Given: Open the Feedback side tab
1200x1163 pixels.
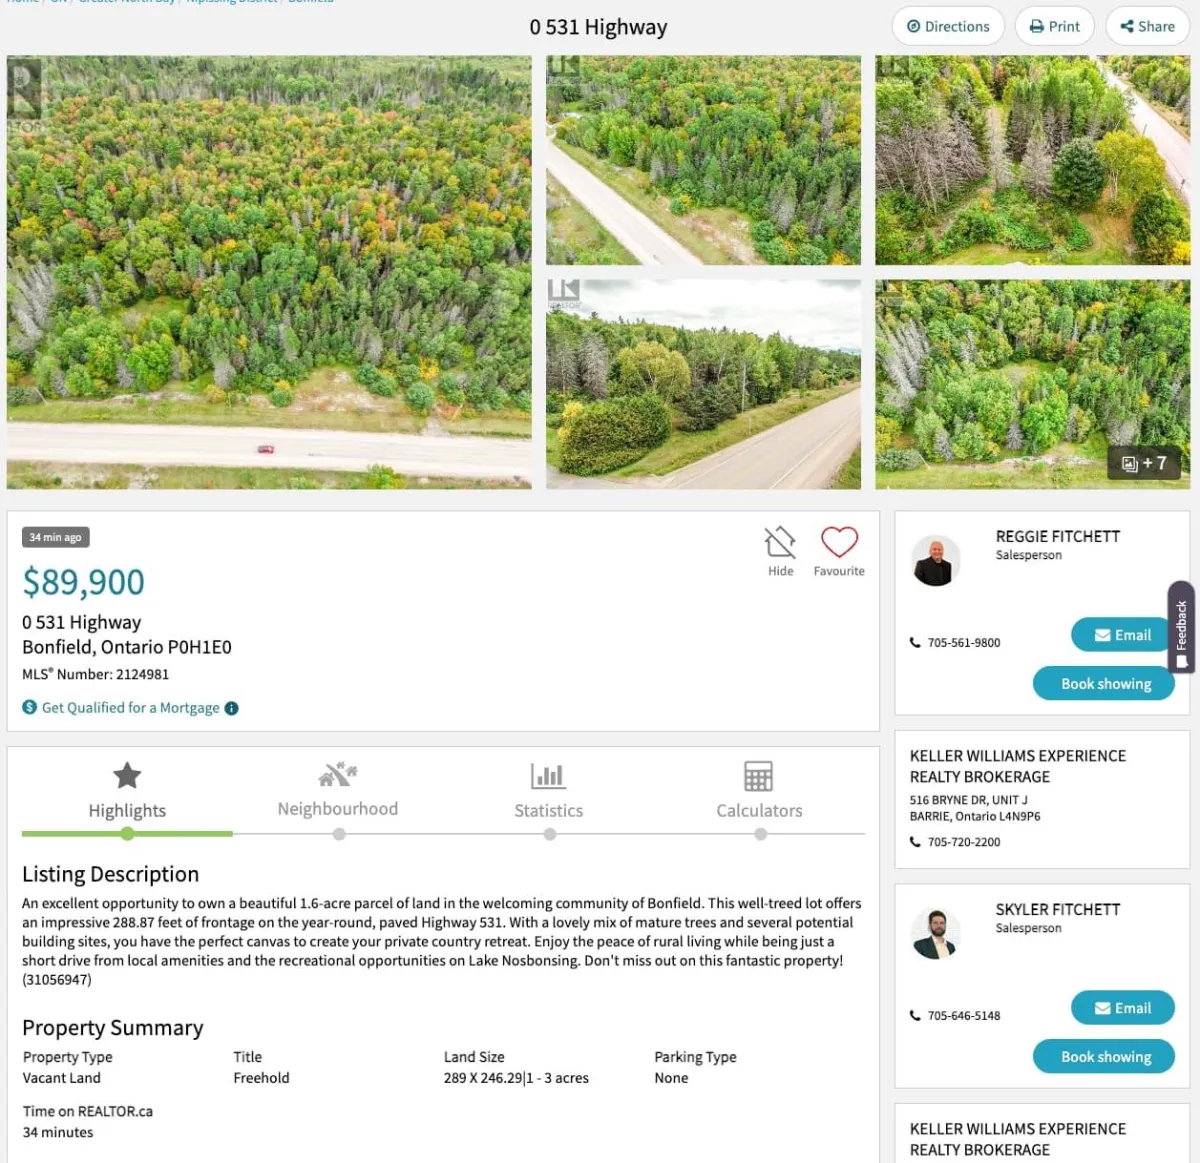Looking at the screenshot, I should [1181, 627].
